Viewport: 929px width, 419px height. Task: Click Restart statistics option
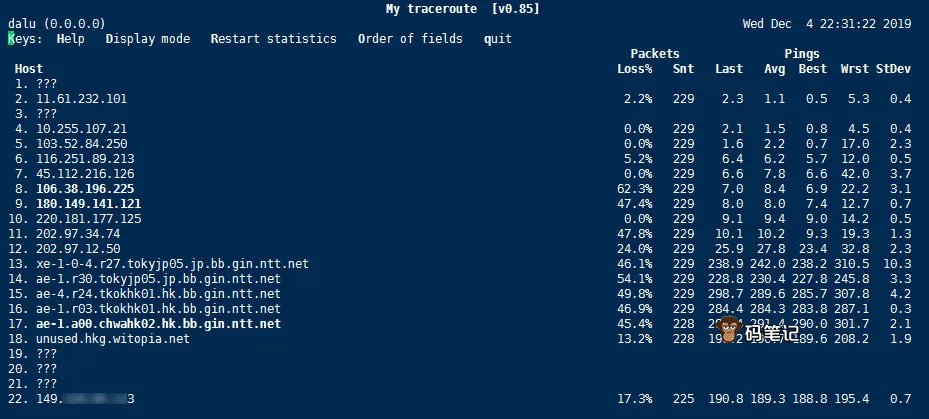pyautogui.click(x=273, y=38)
